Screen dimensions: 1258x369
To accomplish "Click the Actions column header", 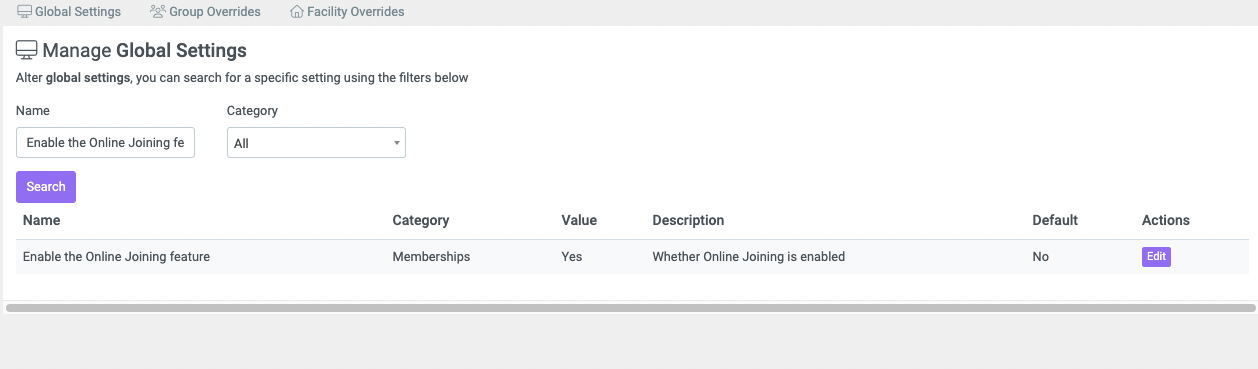I will click(1166, 220).
